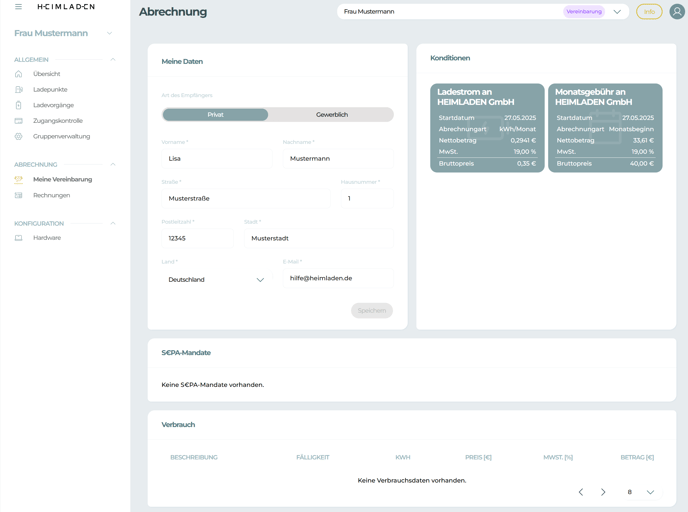
Task: Click the Vereinbarung badge in header
Action: pos(584,11)
